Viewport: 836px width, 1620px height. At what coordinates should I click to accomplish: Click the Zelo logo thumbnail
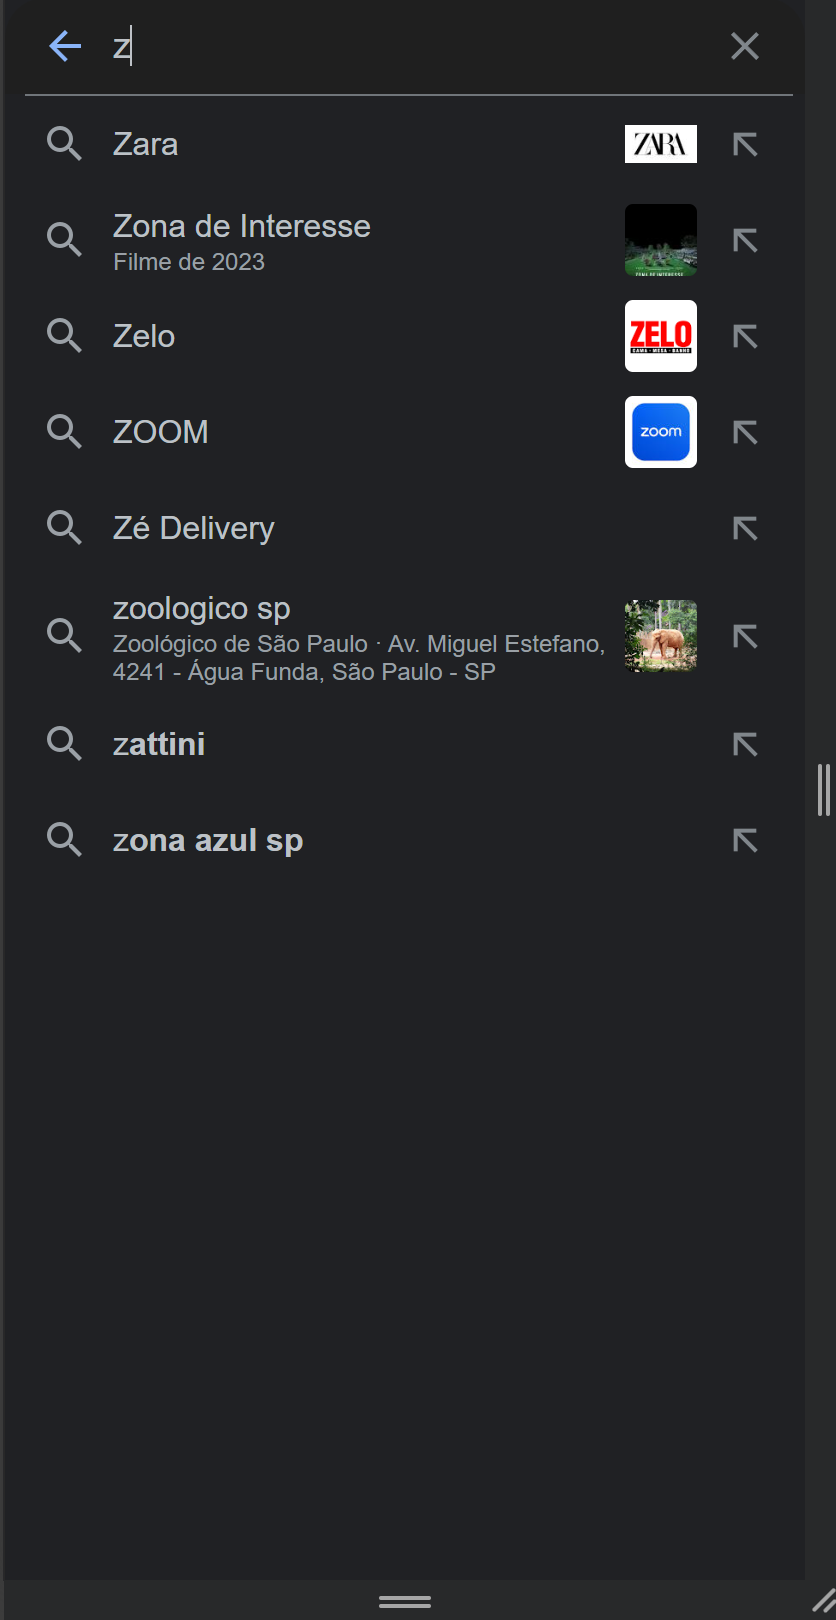[x=660, y=336]
